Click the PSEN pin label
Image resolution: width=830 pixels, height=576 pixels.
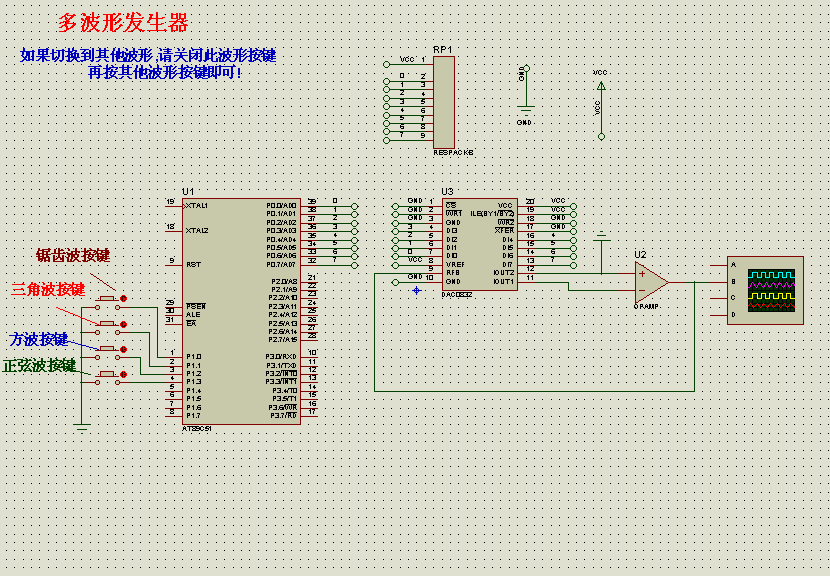point(196,307)
